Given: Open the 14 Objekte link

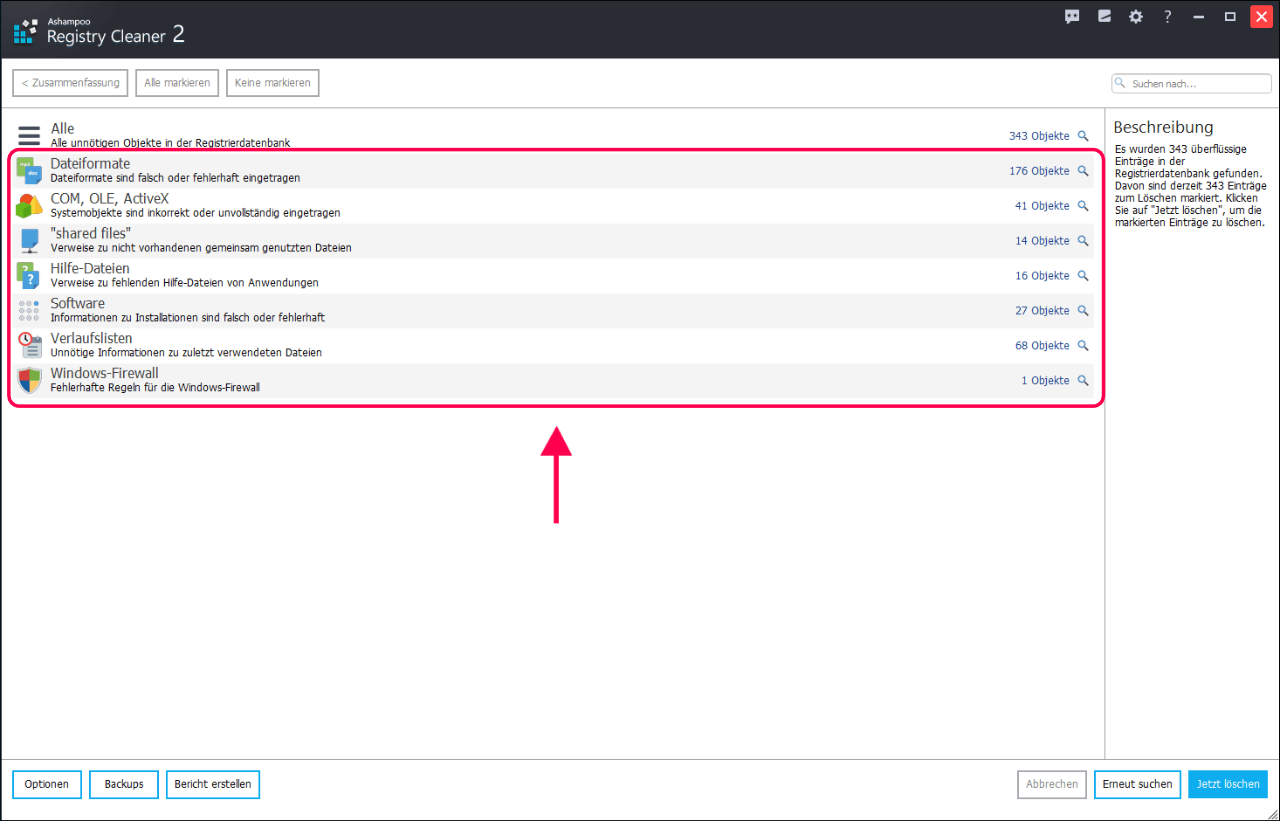Looking at the screenshot, I should click(x=1042, y=241).
